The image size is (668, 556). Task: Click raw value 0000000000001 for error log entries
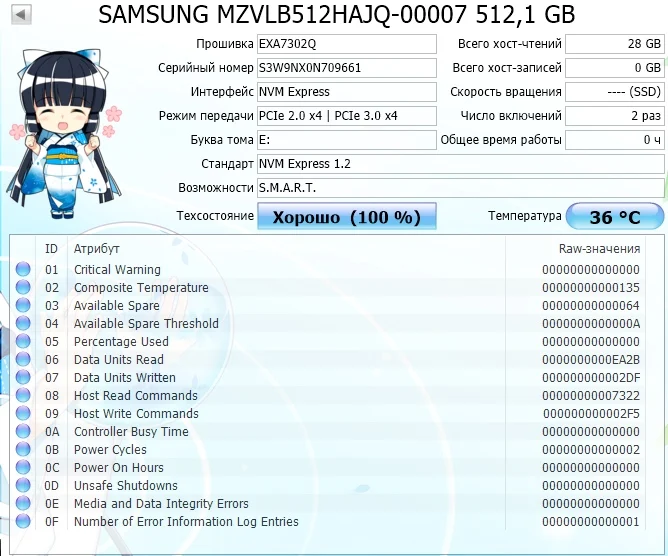[590, 521]
